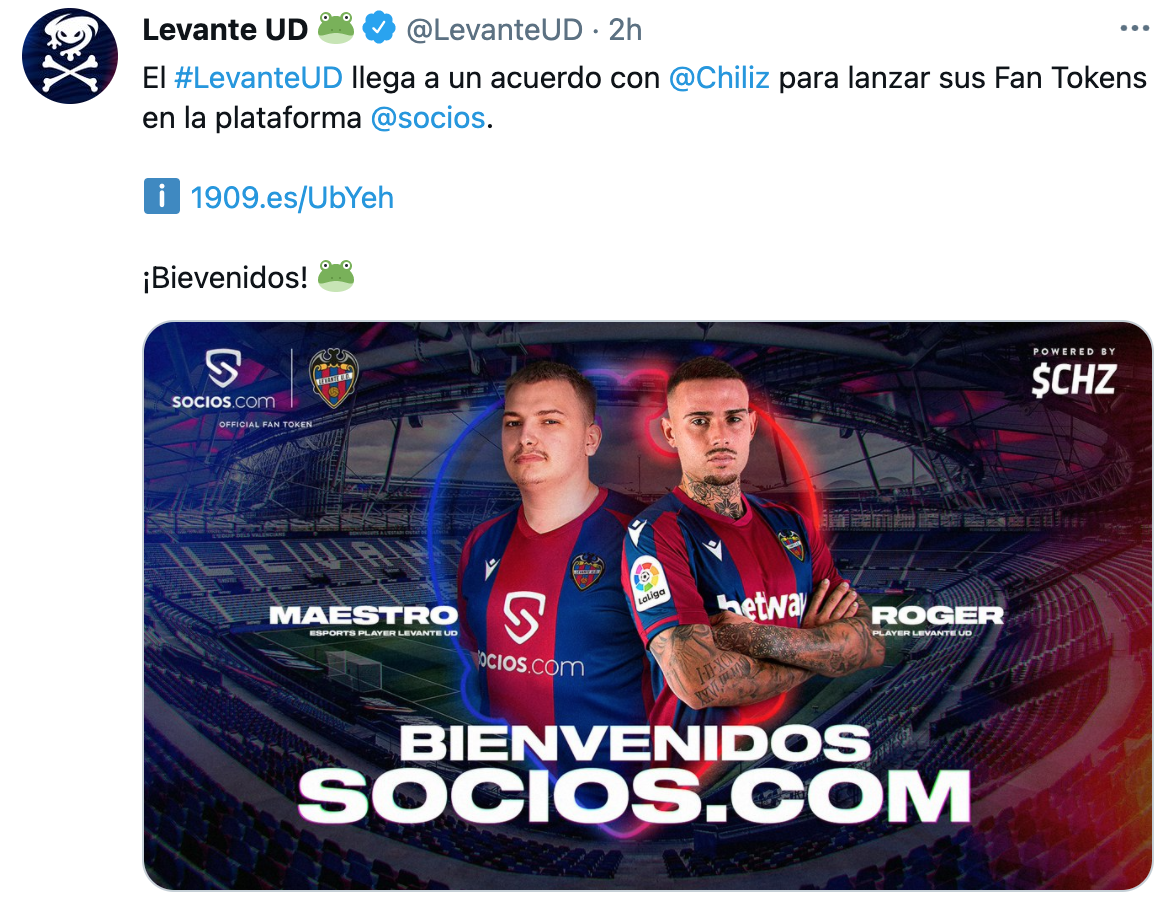
Task: Open the tweet's stadium promo image
Action: 648,606
